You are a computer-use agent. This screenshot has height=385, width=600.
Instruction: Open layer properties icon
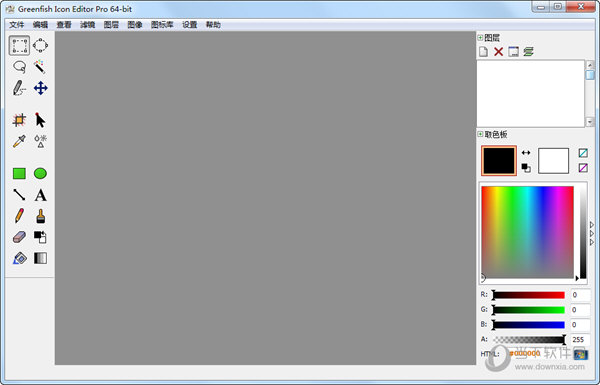tap(513, 52)
